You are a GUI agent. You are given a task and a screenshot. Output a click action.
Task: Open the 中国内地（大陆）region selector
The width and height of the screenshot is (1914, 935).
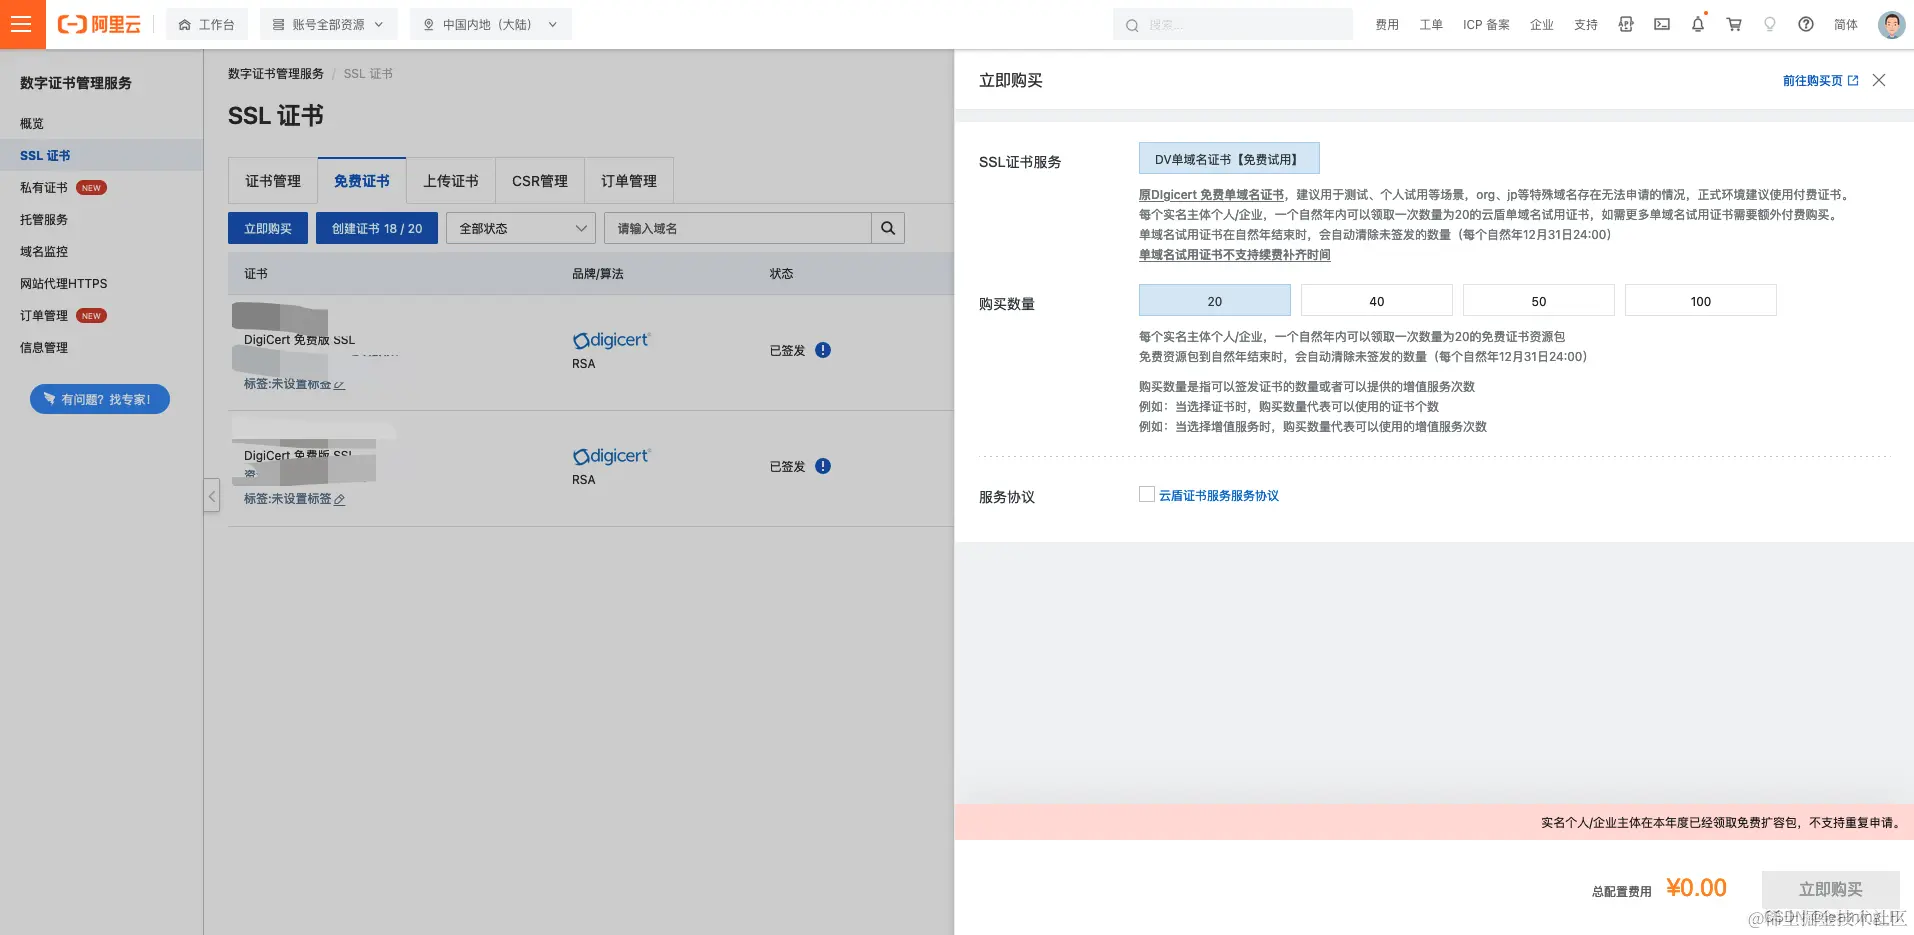click(x=489, y=23)
